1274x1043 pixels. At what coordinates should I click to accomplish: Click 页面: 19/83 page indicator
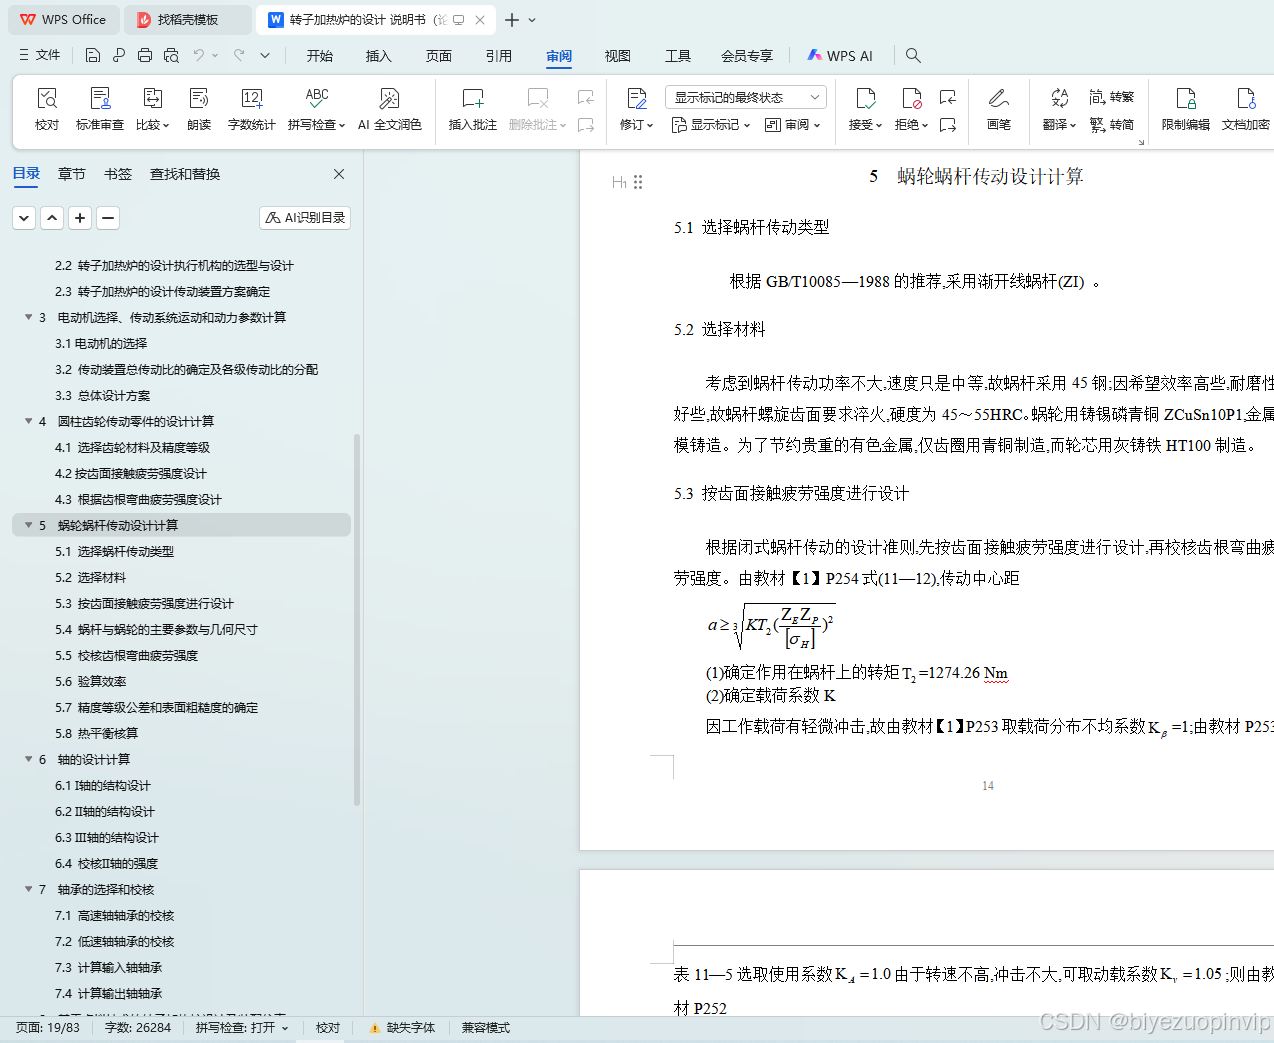pyautogui.click(x=48, y=1028)
